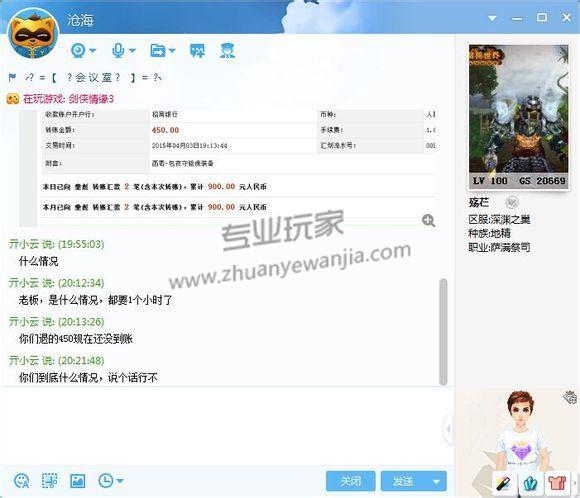
Task: Collapse the right side panel arrow
Action: click(448, 429)
